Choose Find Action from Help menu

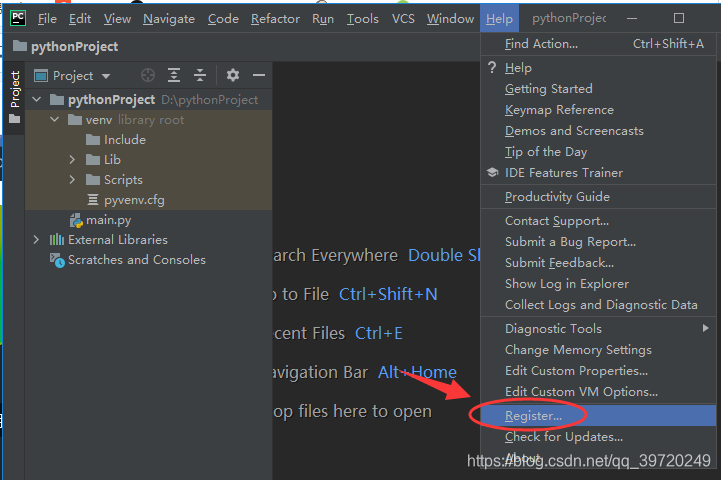point(599,44)
